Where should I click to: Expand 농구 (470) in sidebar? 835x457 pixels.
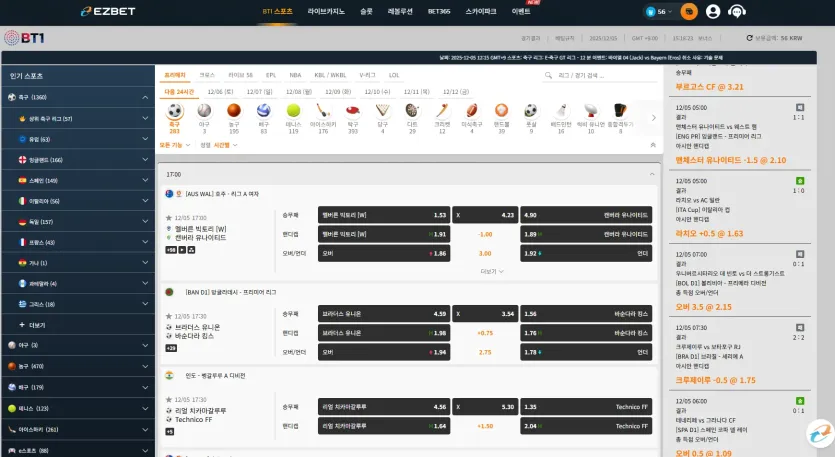coord(145,366)
